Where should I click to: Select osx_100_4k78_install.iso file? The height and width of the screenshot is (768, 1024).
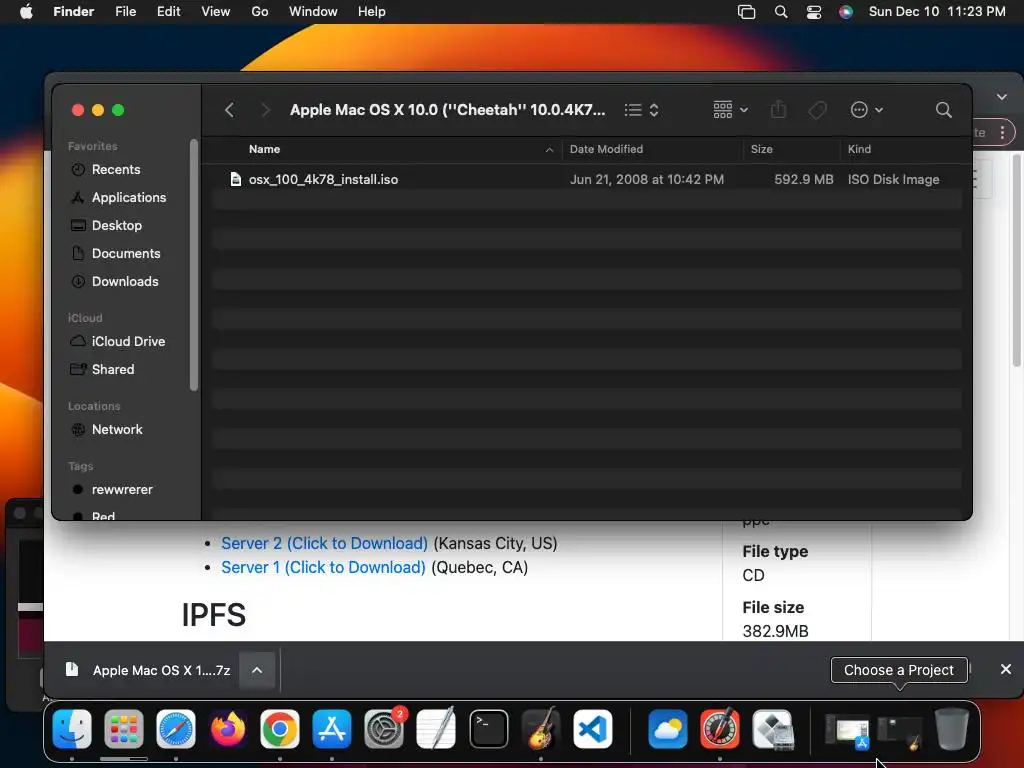586,179
